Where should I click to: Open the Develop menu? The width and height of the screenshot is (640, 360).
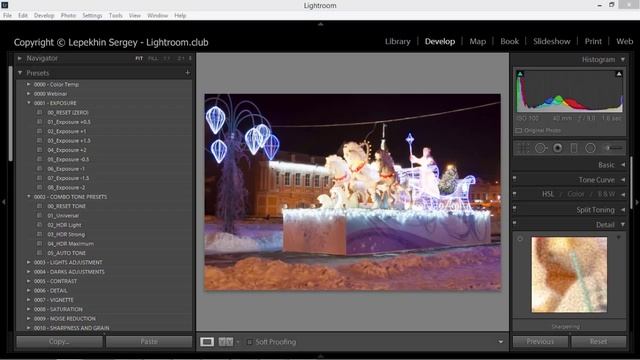tap(44, 16)
